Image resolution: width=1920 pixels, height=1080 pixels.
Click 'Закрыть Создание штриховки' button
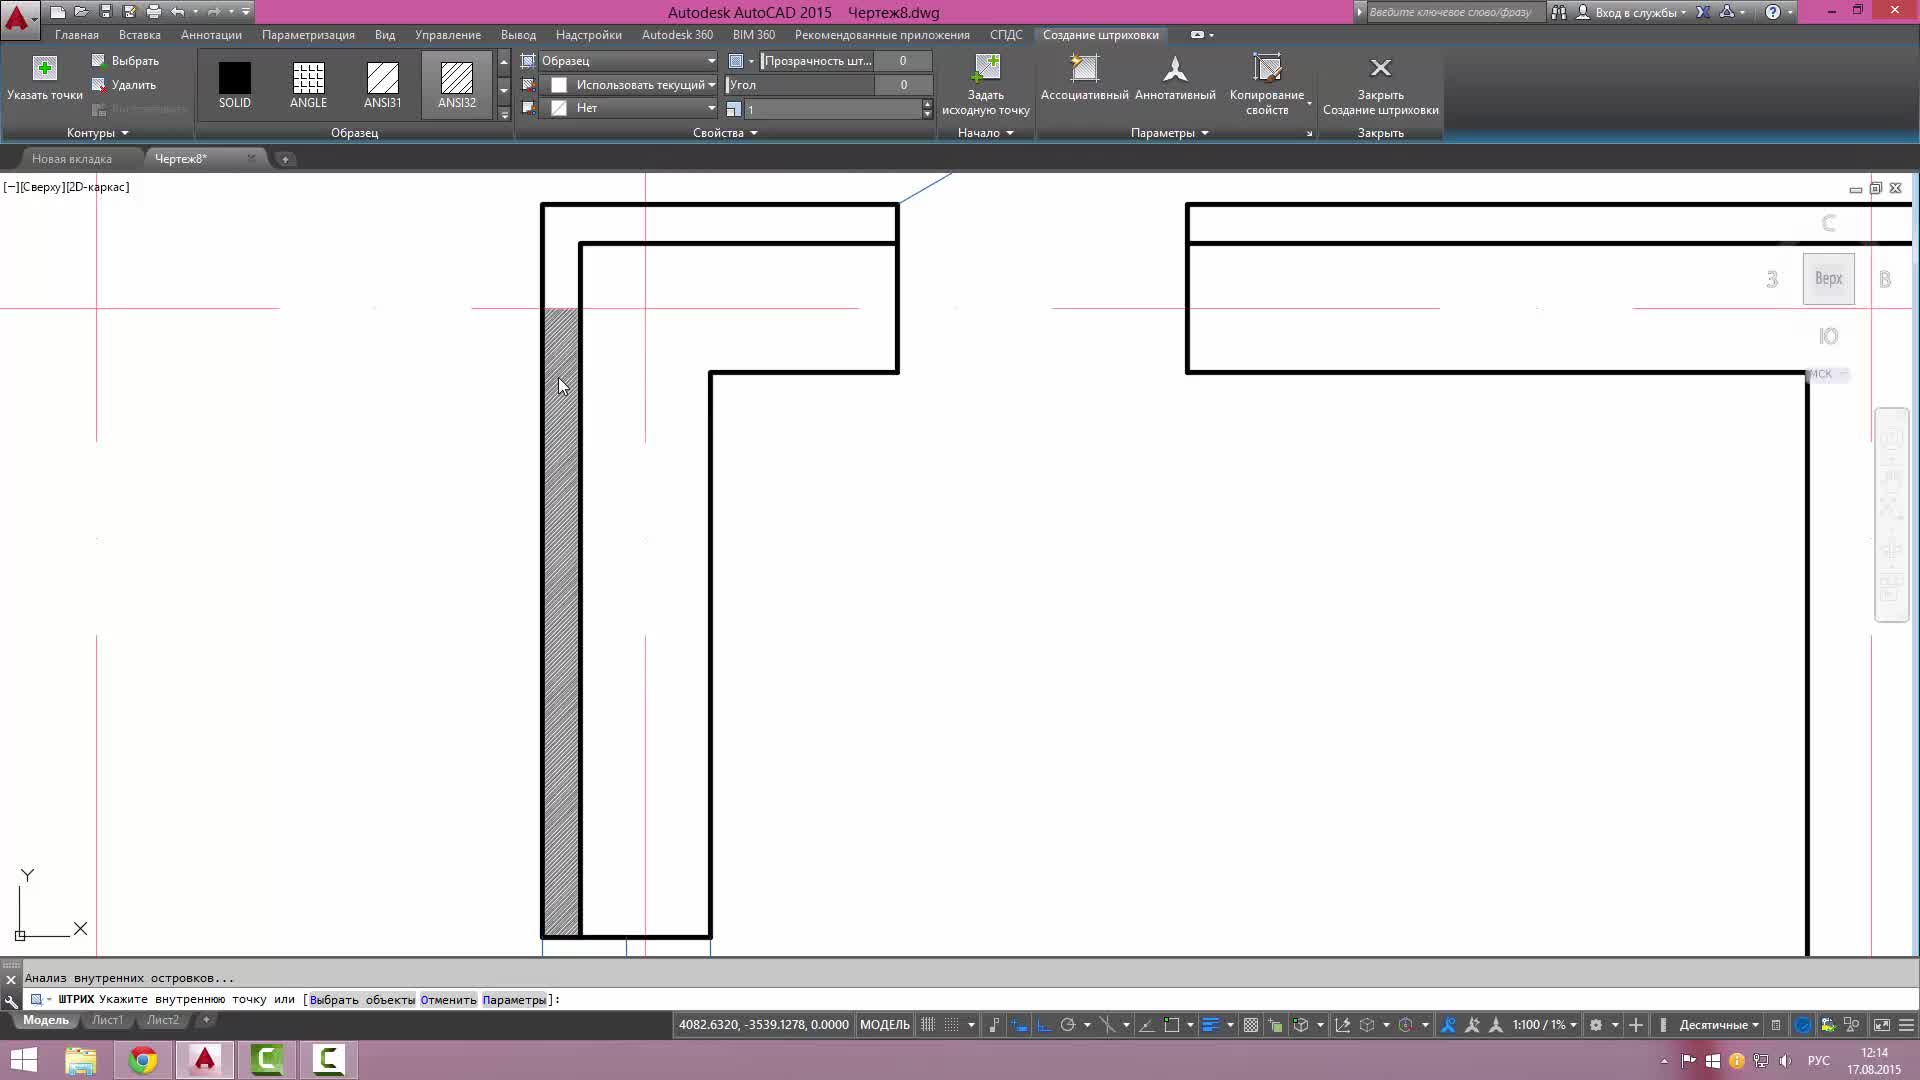pos(1380,85)
